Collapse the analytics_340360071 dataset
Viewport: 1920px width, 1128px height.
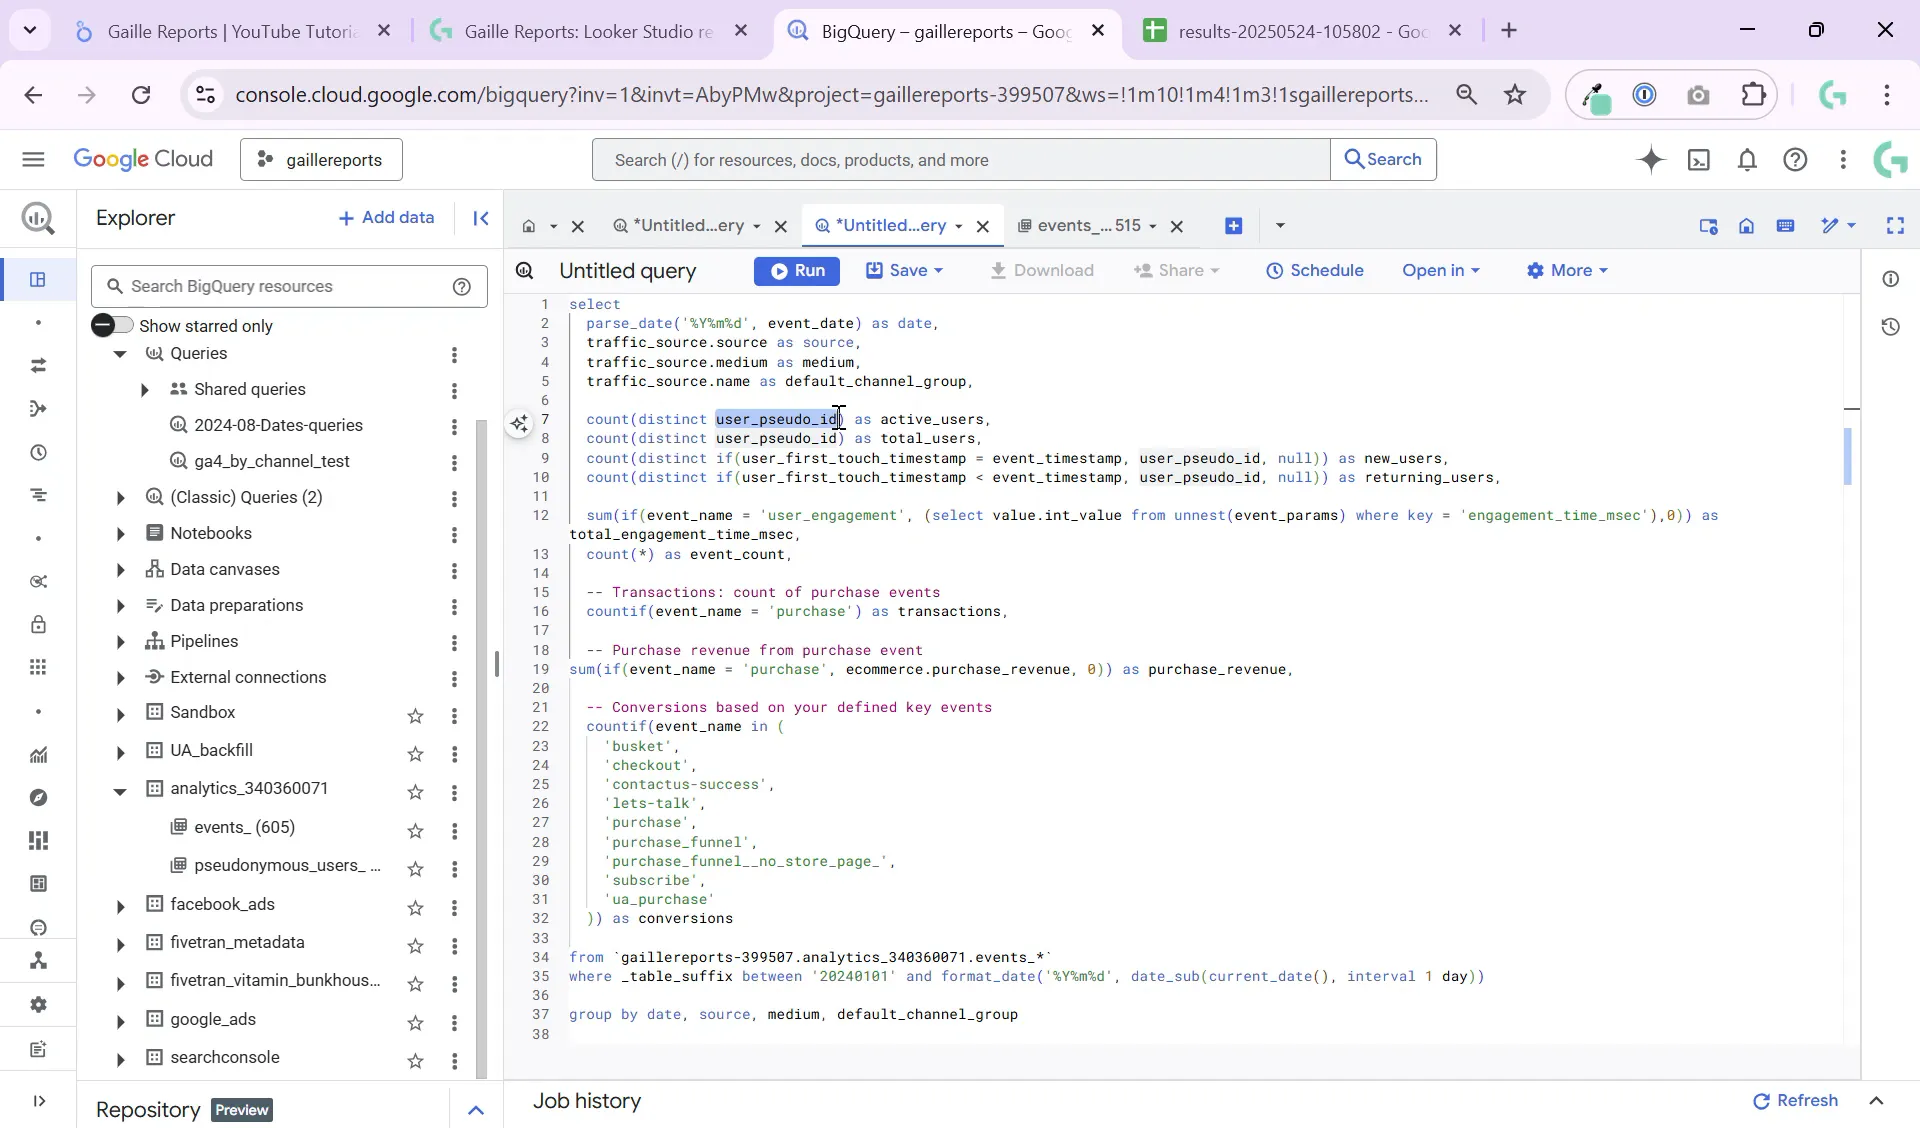point(120,790)
